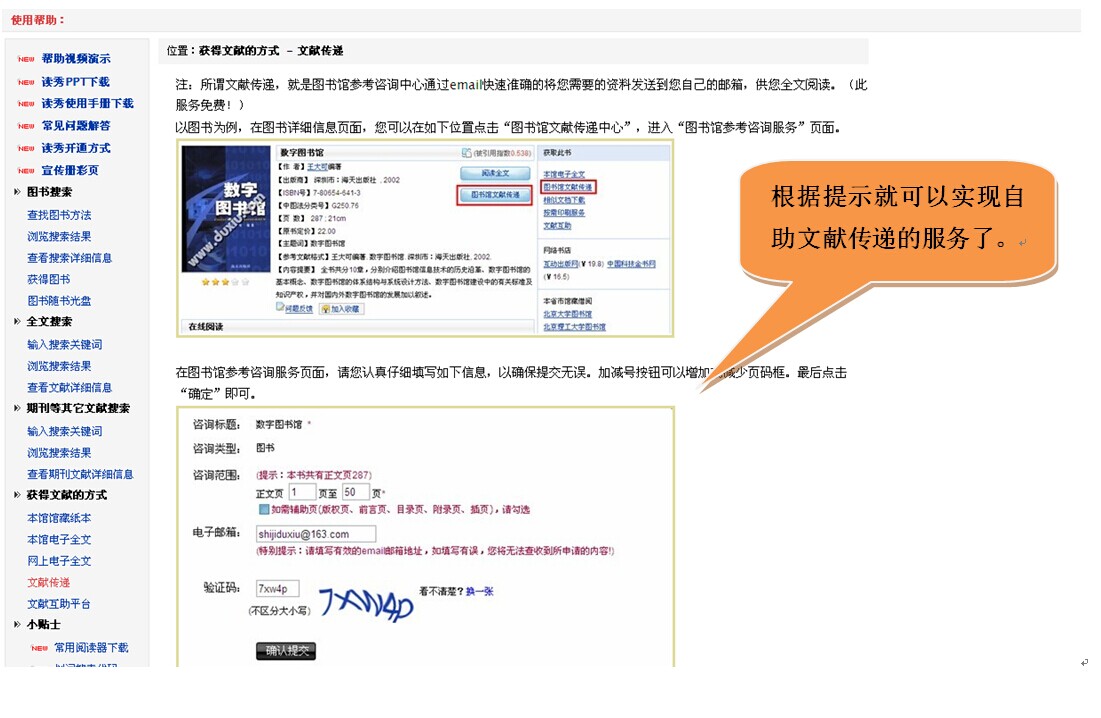Expand the 全文搜索 sidebar section
Screen dimensions: 1101x718
click(18, 322)
